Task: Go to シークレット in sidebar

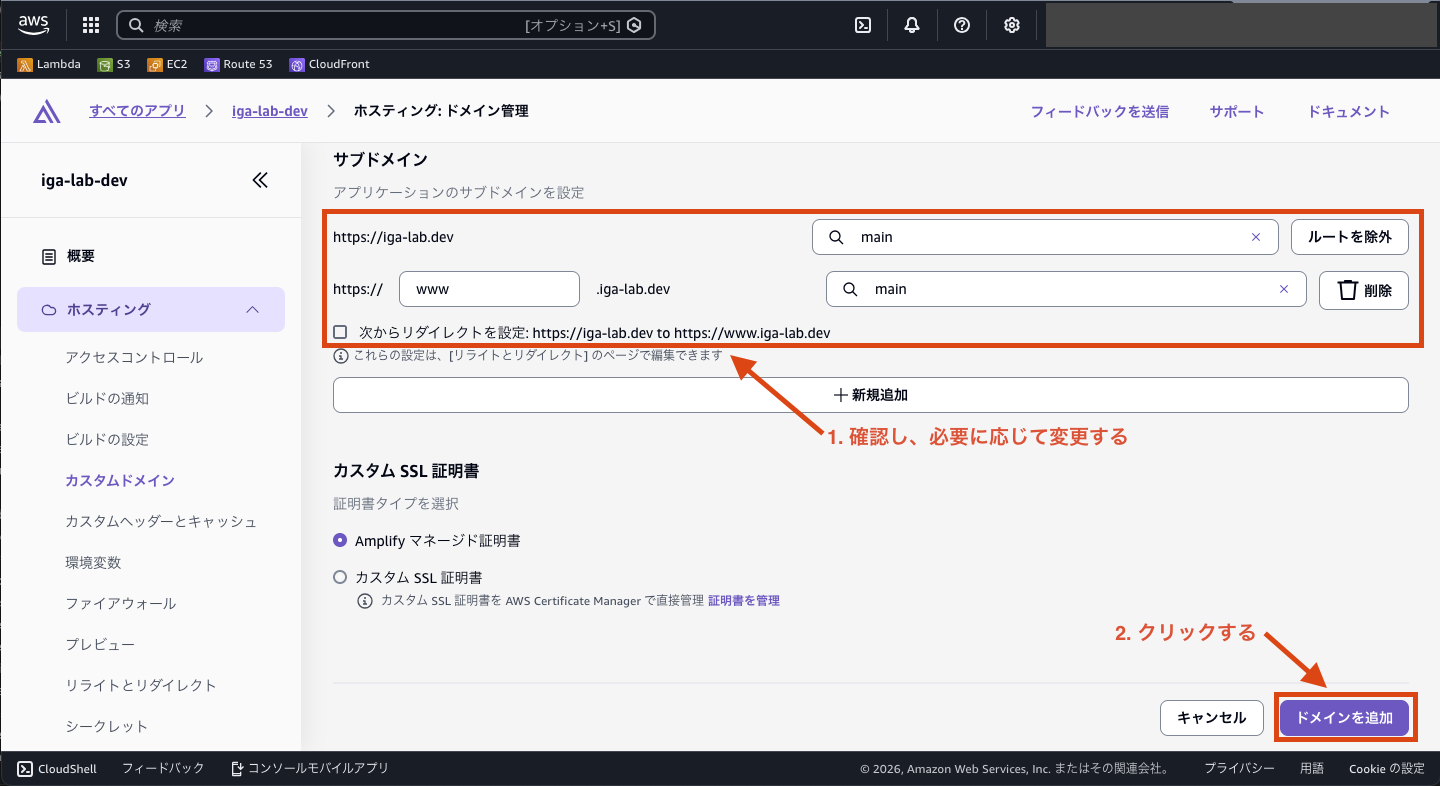Action: pos(106,726)
